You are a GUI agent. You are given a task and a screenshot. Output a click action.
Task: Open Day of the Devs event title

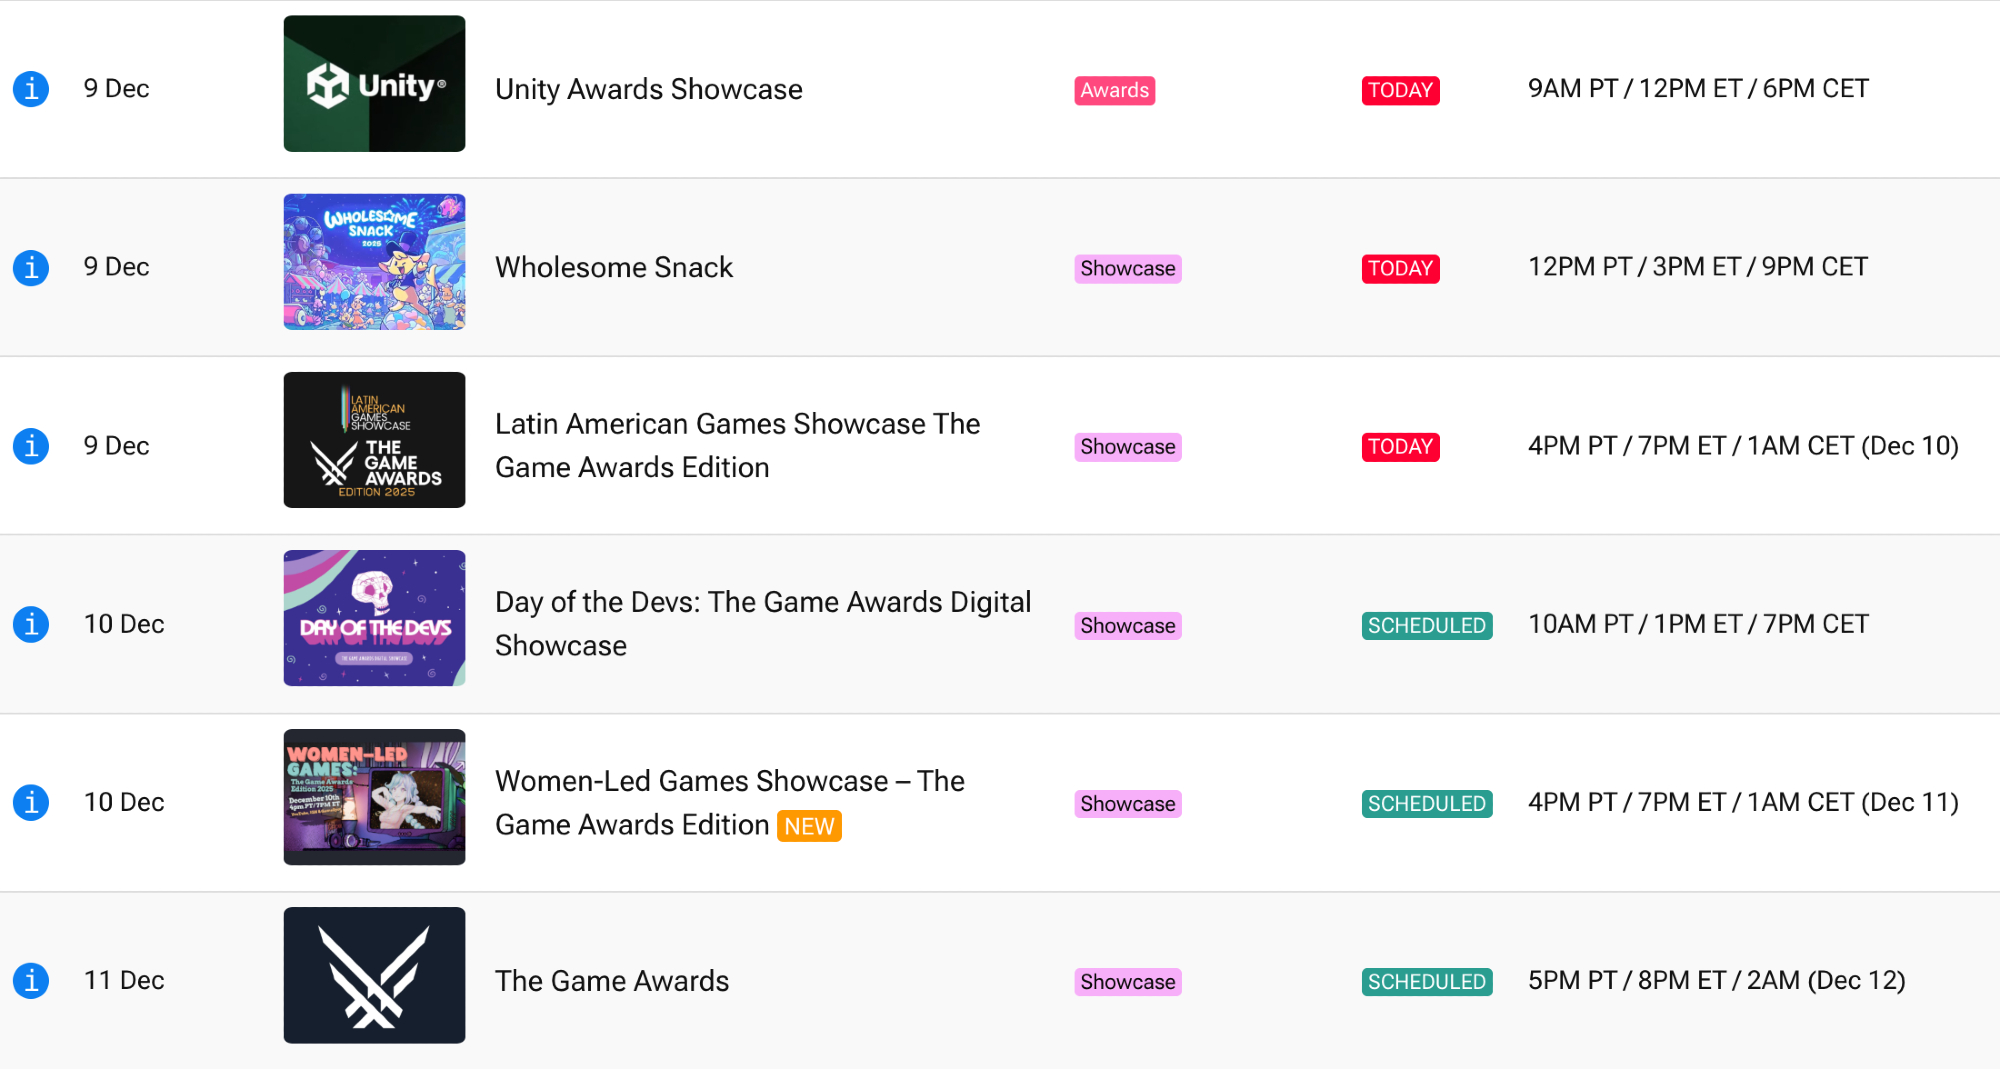762,623
